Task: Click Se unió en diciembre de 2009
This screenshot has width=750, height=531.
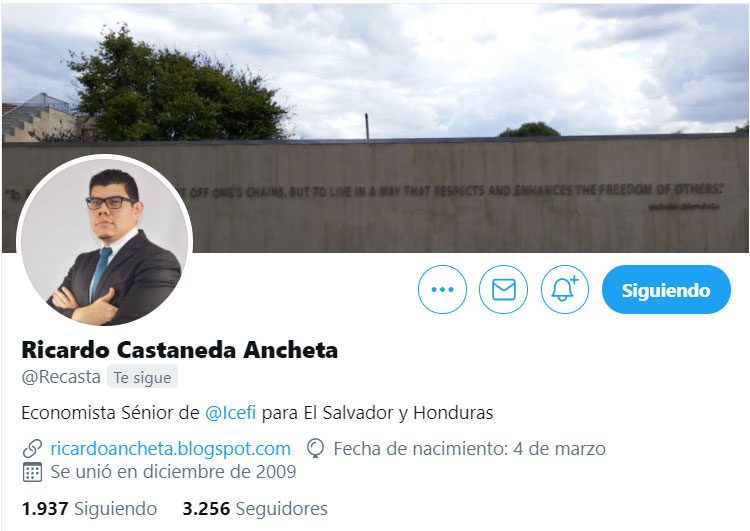Action: pyautogui.click(x=173, y=472)
